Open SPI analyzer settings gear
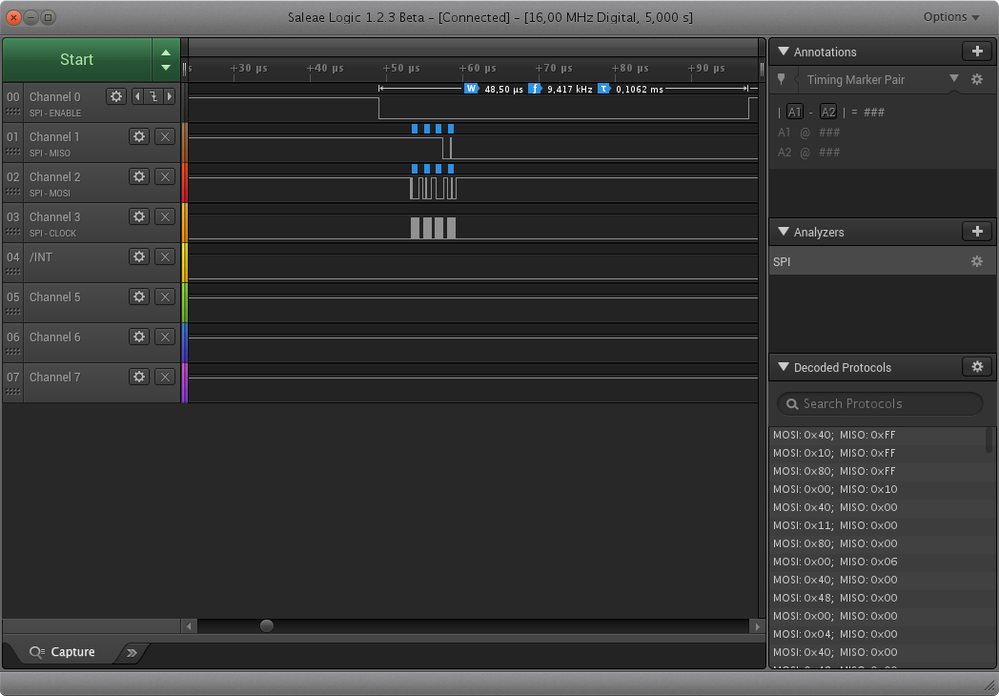Screen dimensions: 999x696 pyautogui.click(x=977, y=261)
